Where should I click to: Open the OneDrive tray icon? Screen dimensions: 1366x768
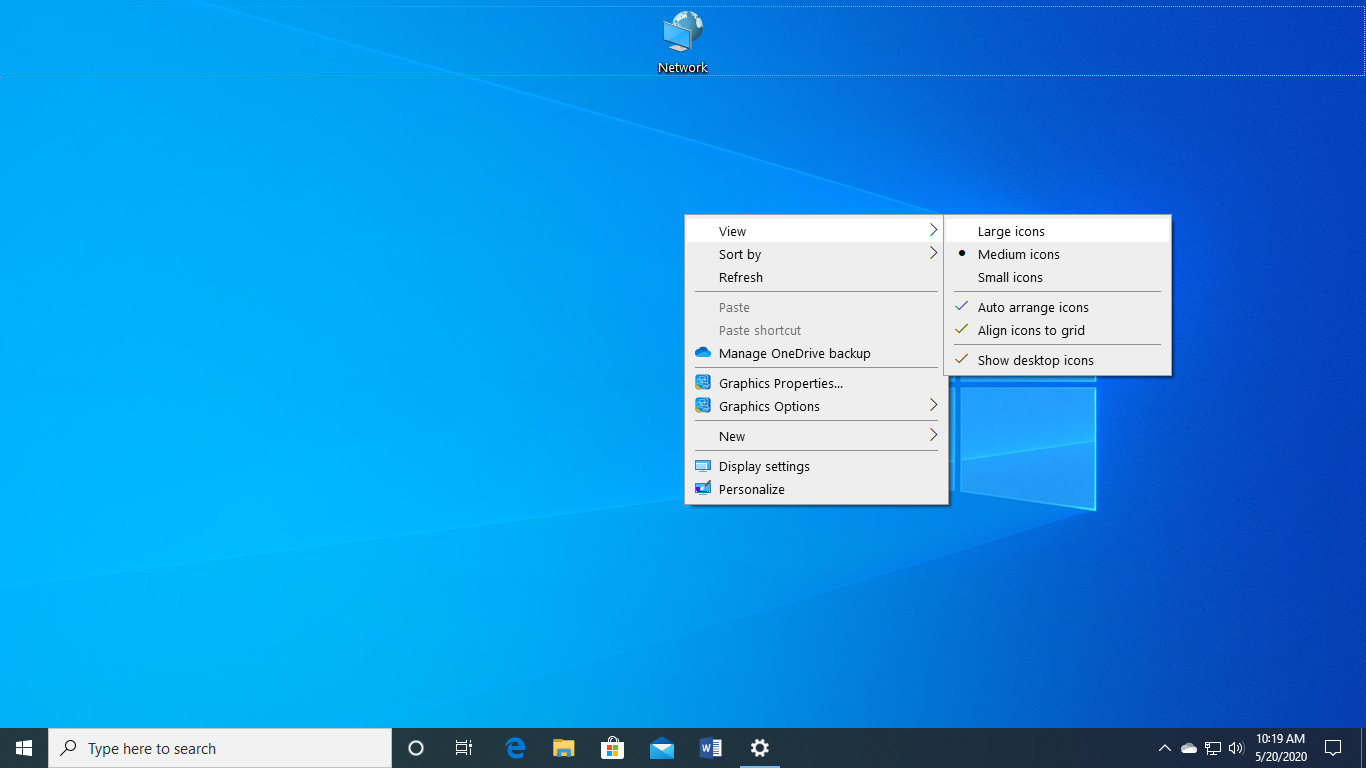1189,748
